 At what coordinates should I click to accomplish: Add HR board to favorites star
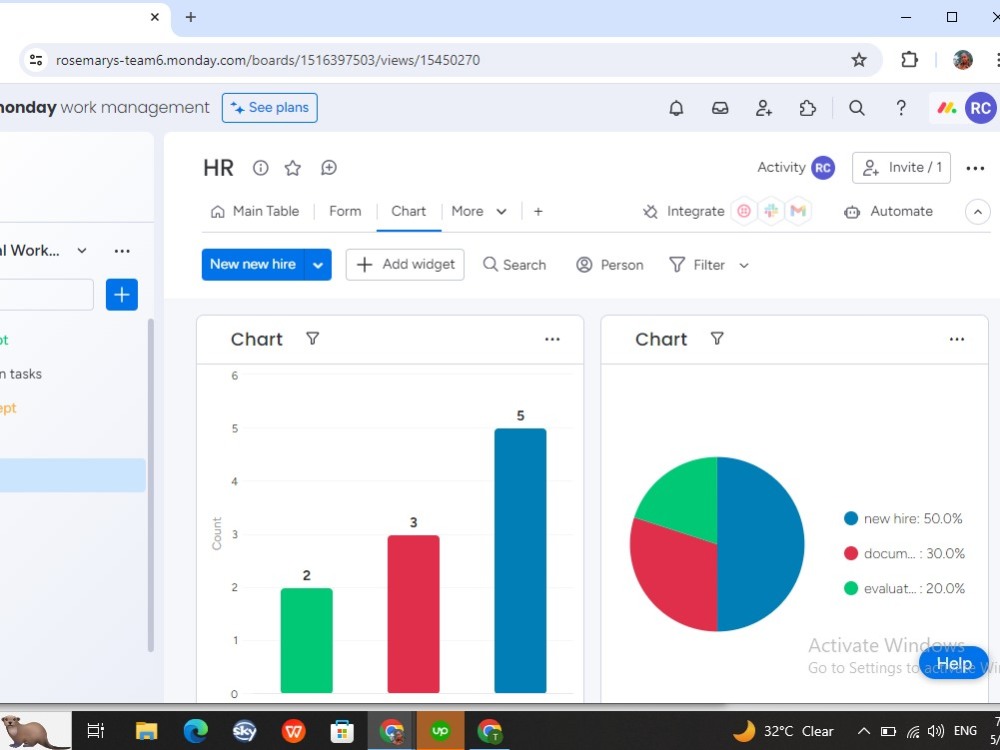coord(293,168)
